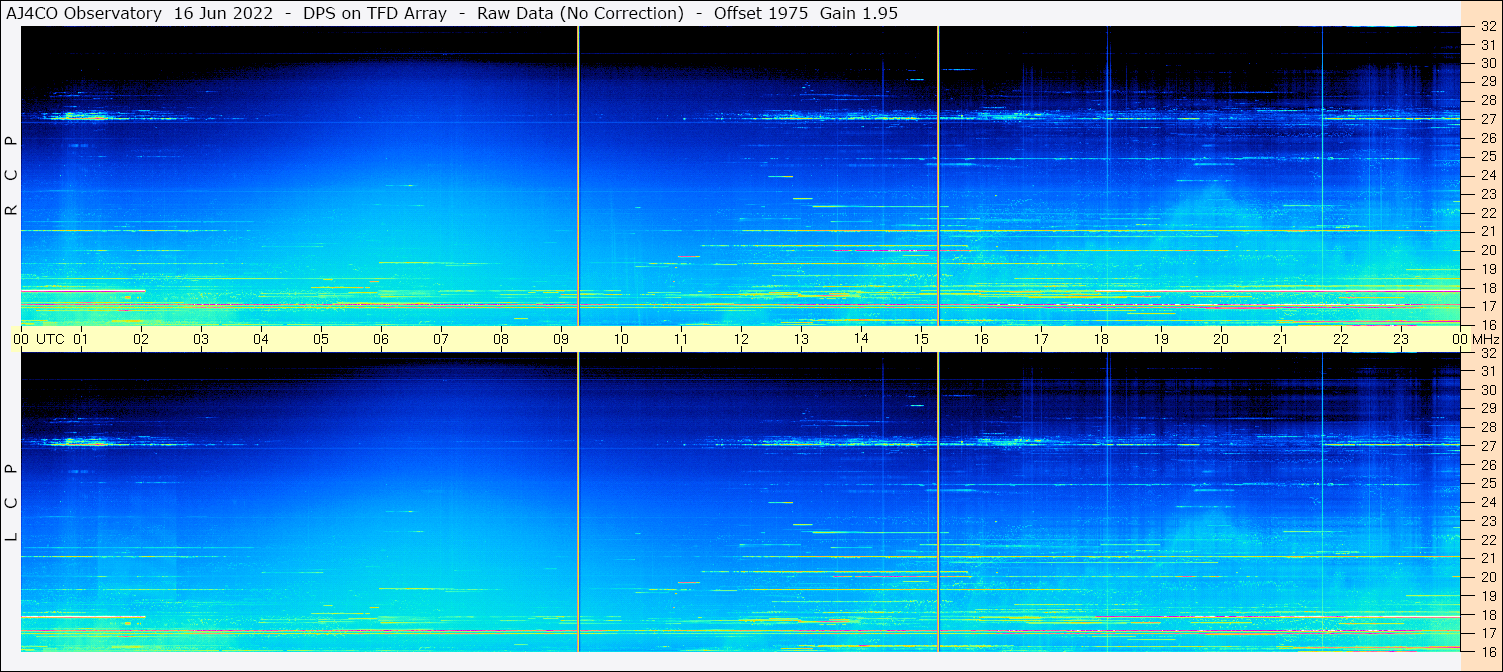Click the yellow vertical line after 15 UTC in LCP panel
The height and width of the screenshot is (672, 1503).
pos(938,502)
